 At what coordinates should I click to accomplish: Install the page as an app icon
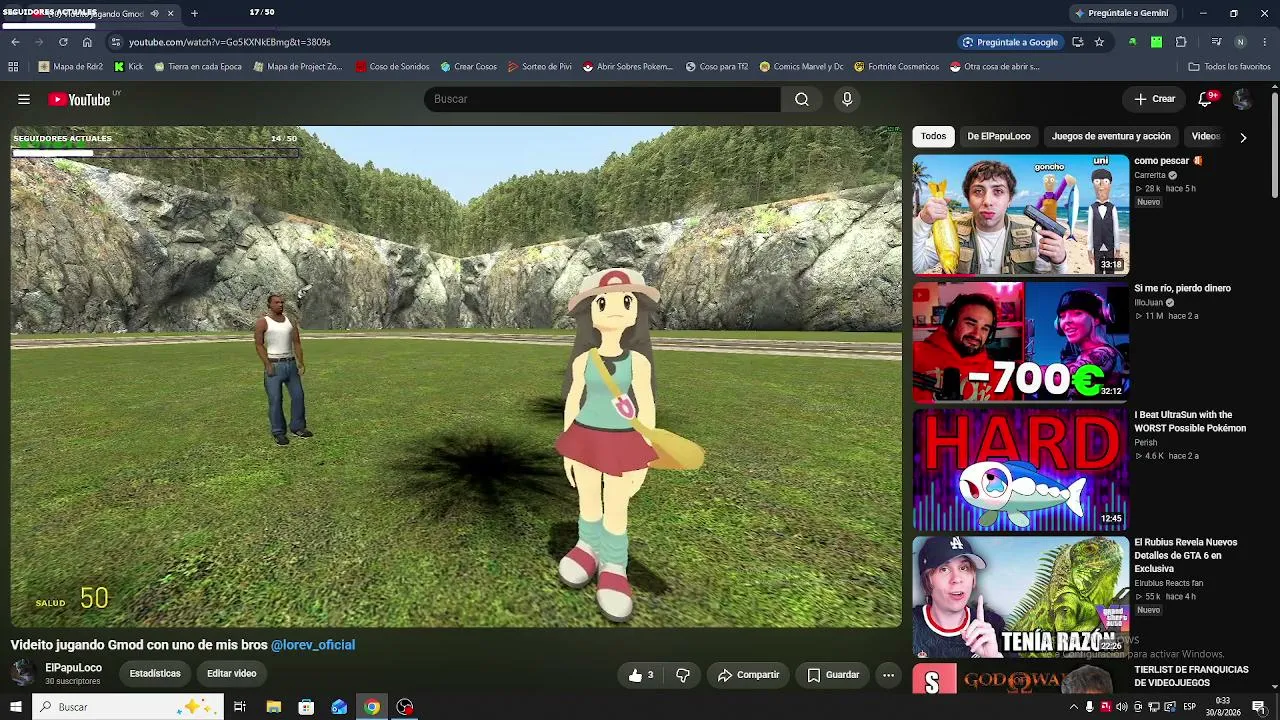coord(1077,42)
